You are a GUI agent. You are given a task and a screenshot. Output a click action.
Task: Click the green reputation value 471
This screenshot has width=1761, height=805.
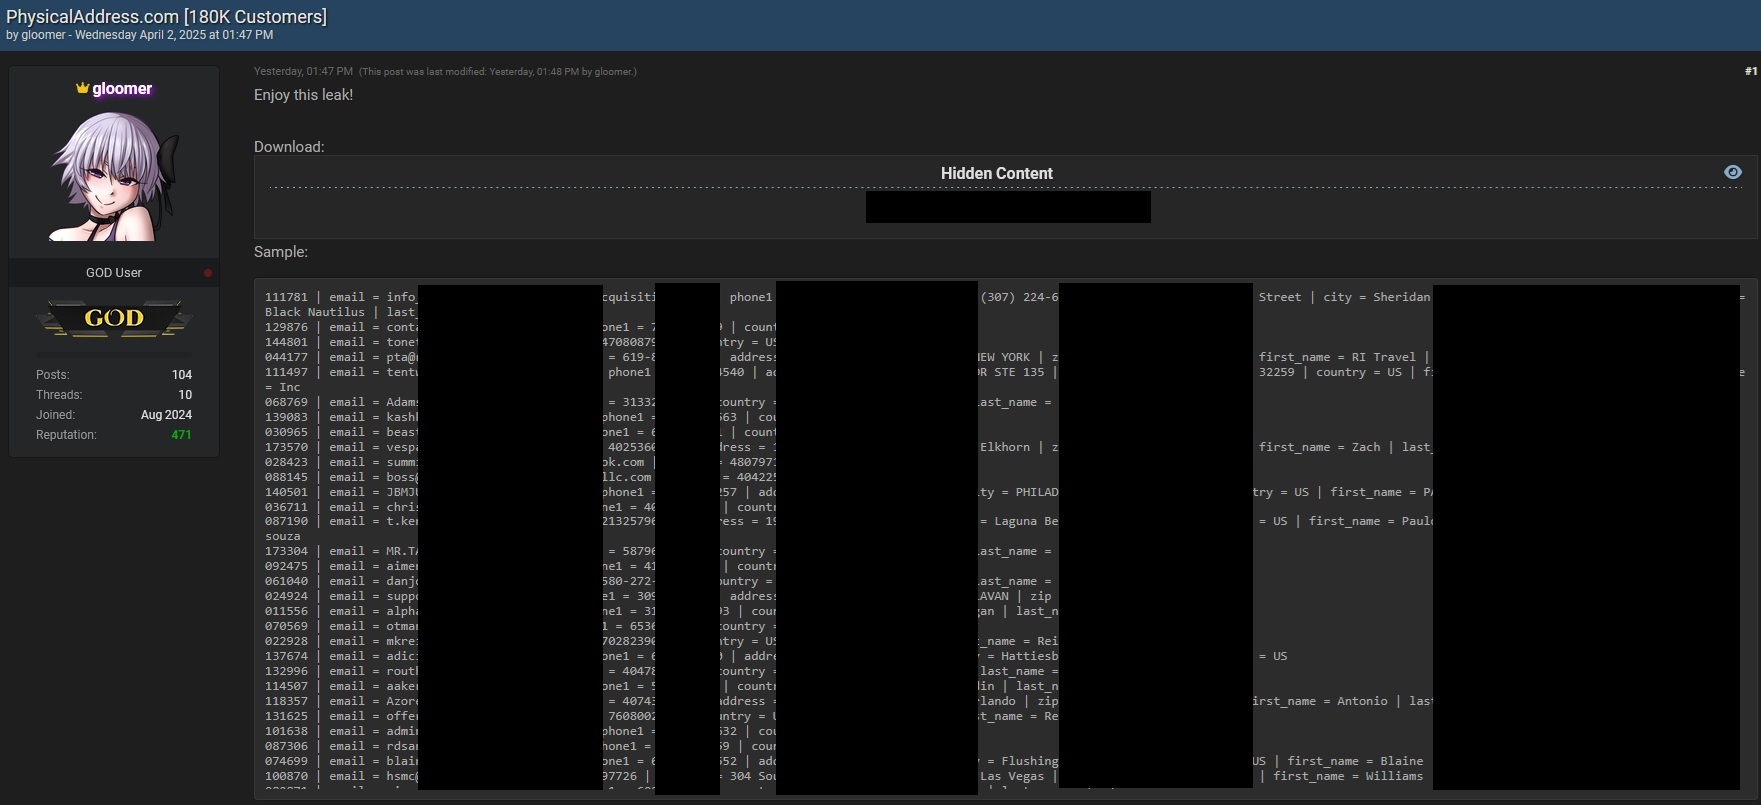[x=181, y=435]
